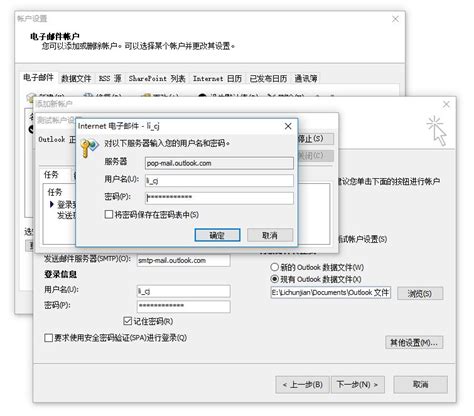Click the 浏览(S) button
The image size is (474, 416).
pyautogui.click(x=420, y=294)
